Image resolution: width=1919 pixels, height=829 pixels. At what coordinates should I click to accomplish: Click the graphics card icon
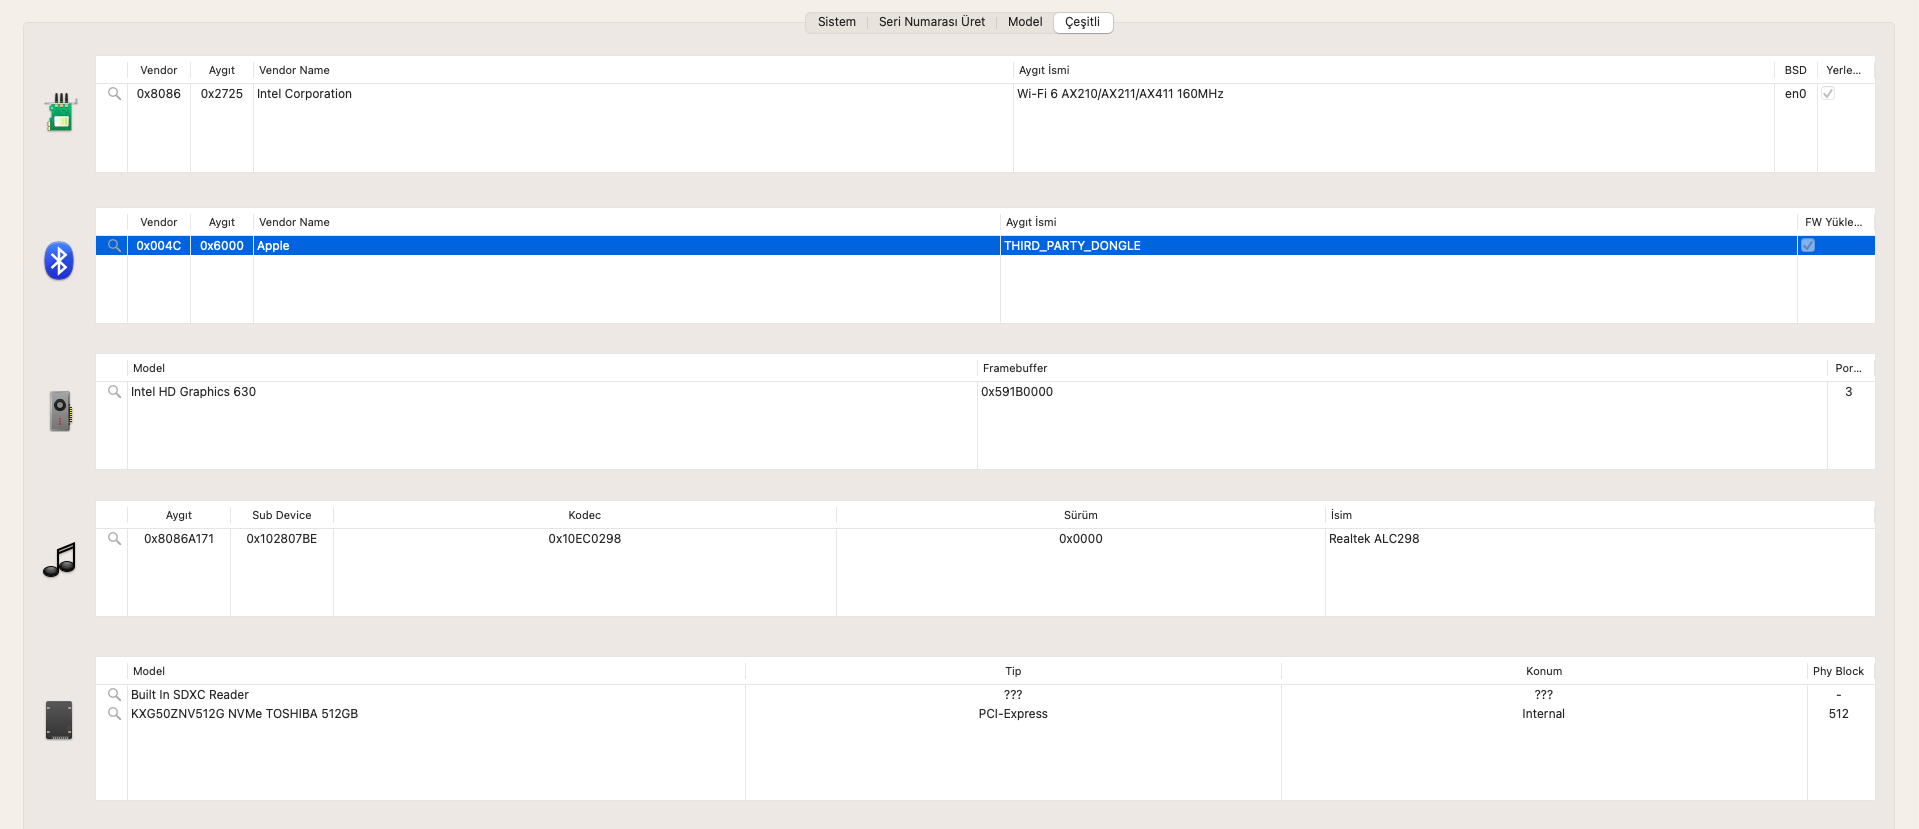click(x=60, y=411)
